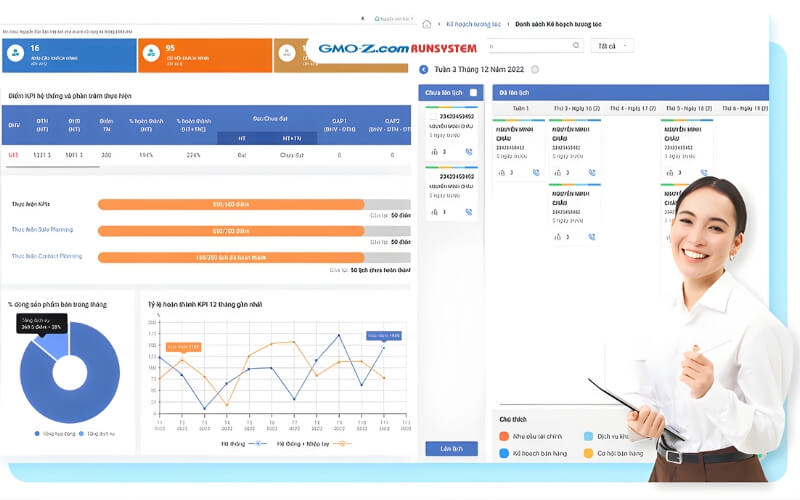Toggle Tổng hợp đồng series in pie legend
Screen dimensions: 800x500
click(x=55, y=434)
